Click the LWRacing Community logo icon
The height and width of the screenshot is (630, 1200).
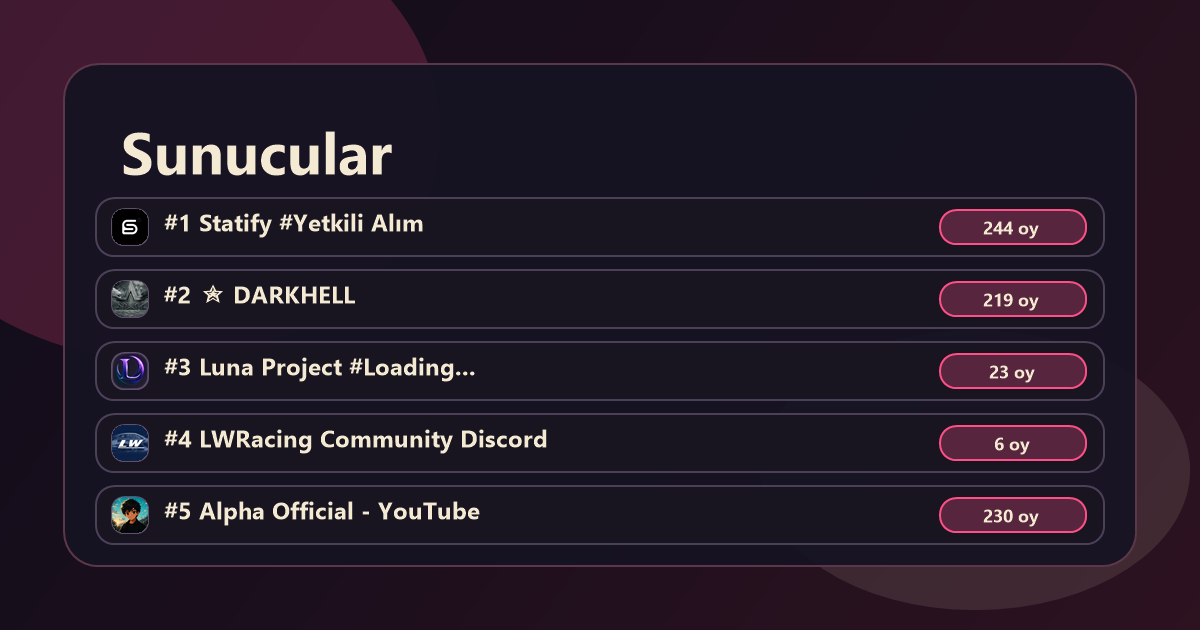coord(130,443)
